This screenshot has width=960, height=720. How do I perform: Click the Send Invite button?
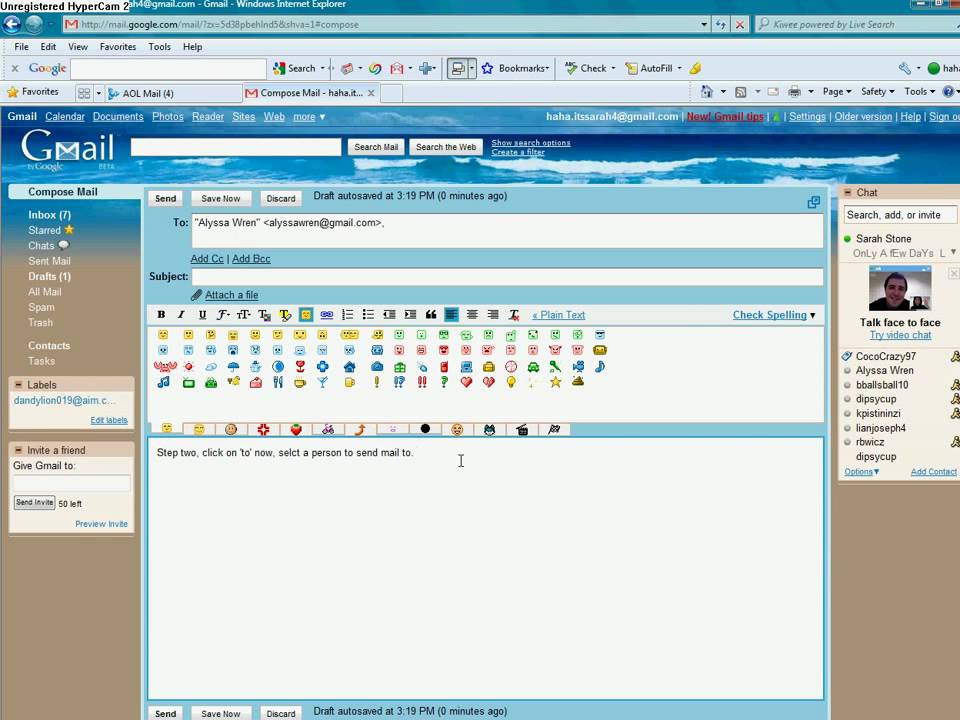pyautogui.click(x=34, y=503)
